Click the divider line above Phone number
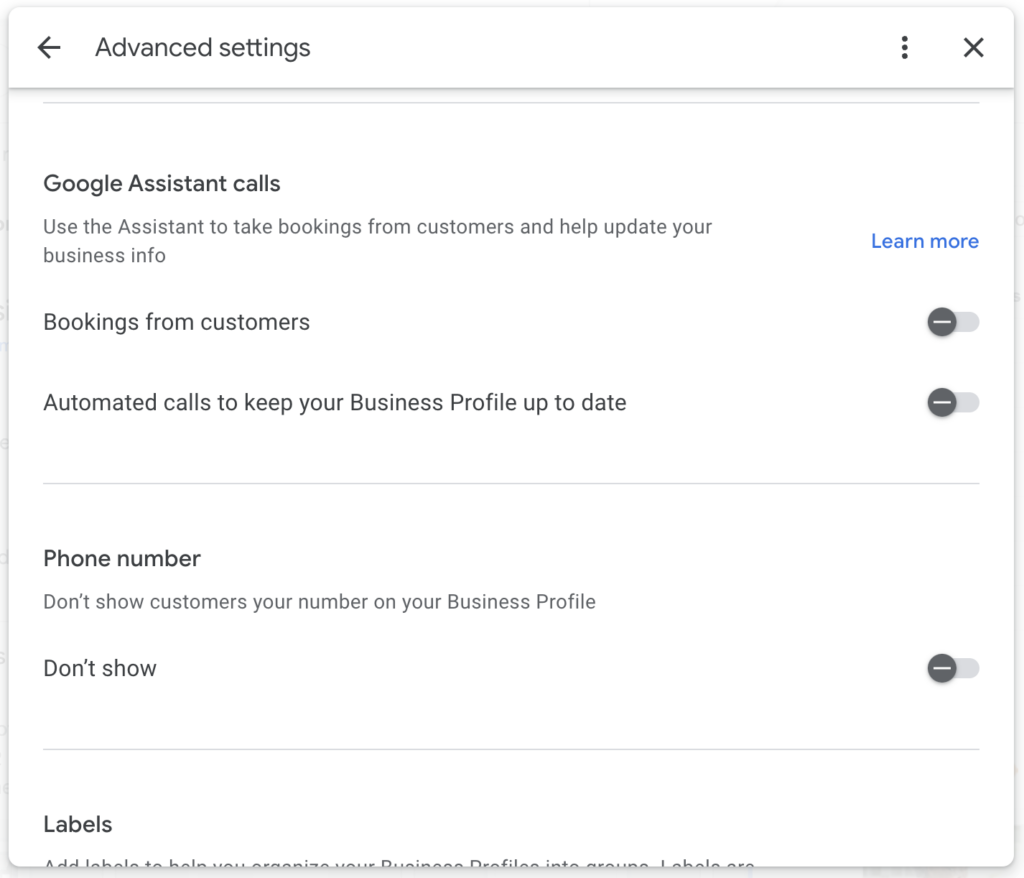The height and width of the screenshot is (878, 1024). tap(511, 484)
